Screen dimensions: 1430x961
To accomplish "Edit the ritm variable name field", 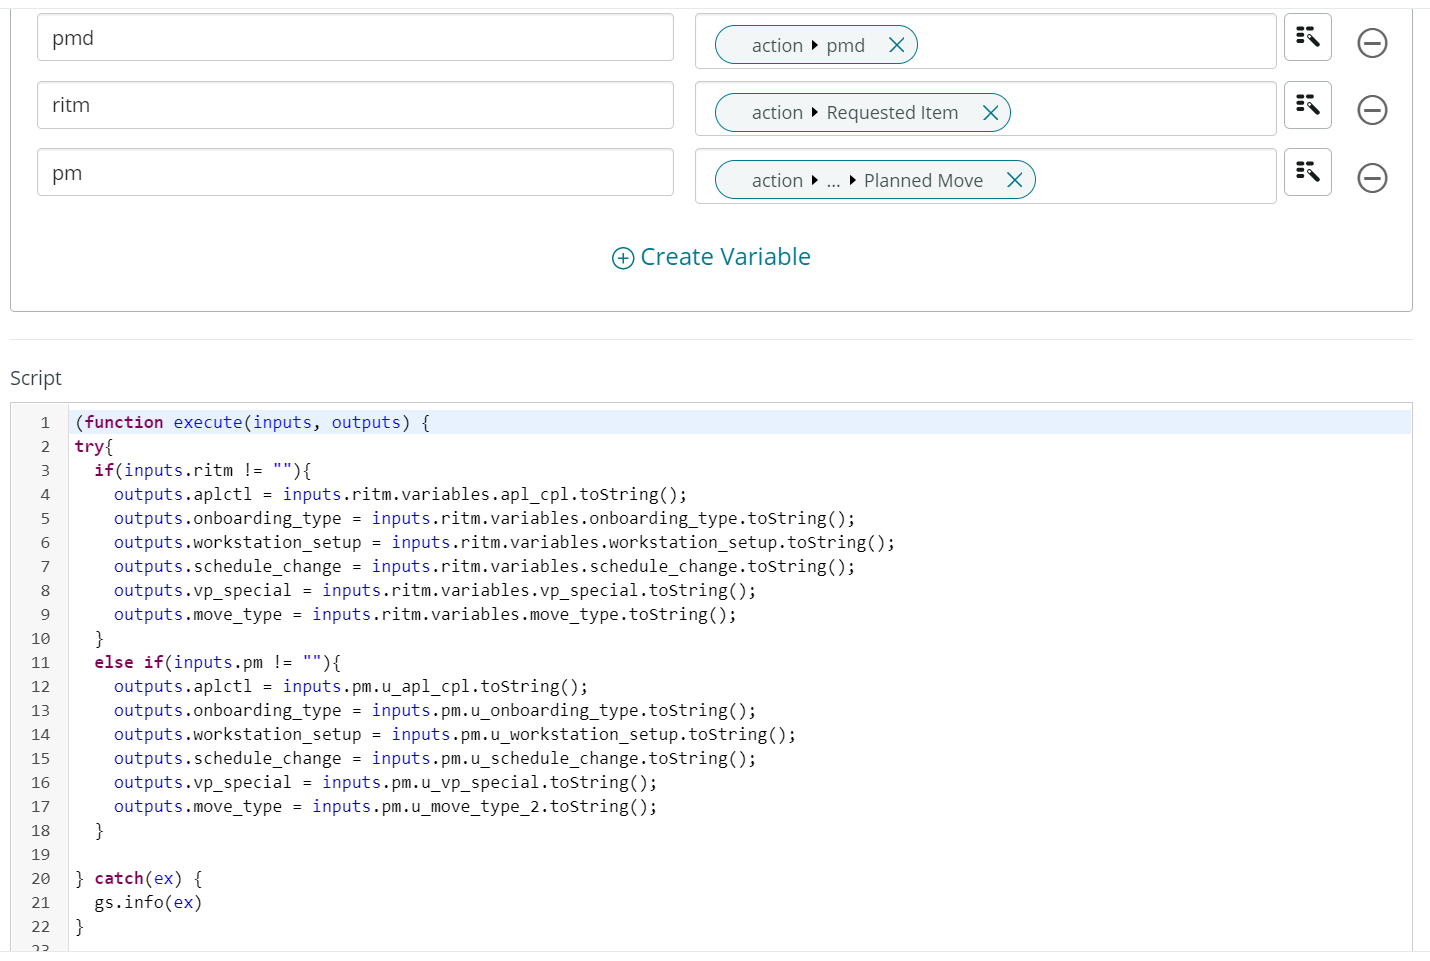I will pyautogui.click(x=355, y=105).
